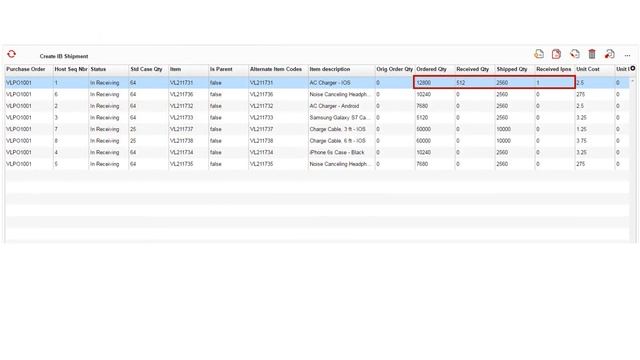Click Ordered Qty value 5120
Image resolution: width=640 pixels, height=360 pixels.
[x=422, y=118]
